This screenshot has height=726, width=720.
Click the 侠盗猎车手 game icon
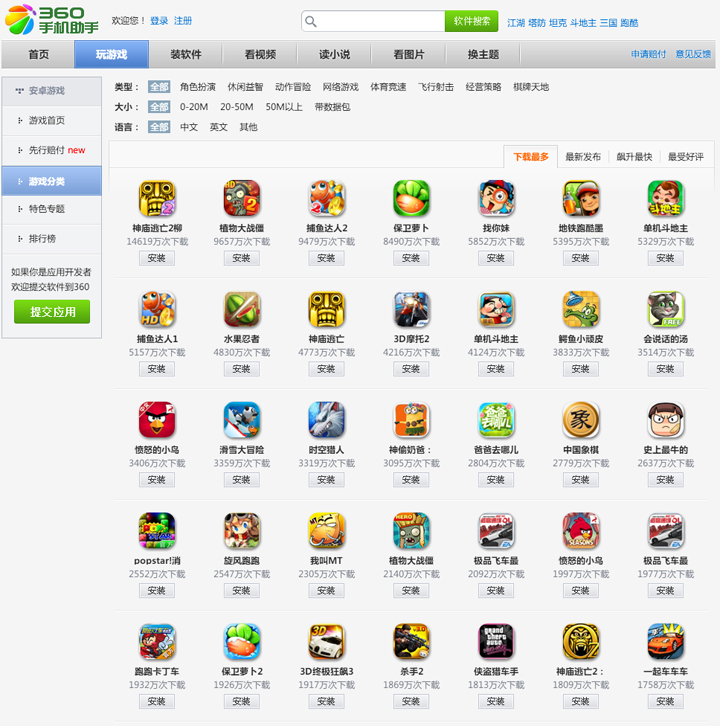point(496,641)
